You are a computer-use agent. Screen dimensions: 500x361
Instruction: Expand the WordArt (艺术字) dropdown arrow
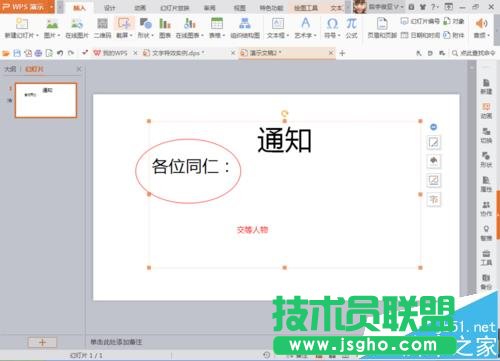point(315,35)
